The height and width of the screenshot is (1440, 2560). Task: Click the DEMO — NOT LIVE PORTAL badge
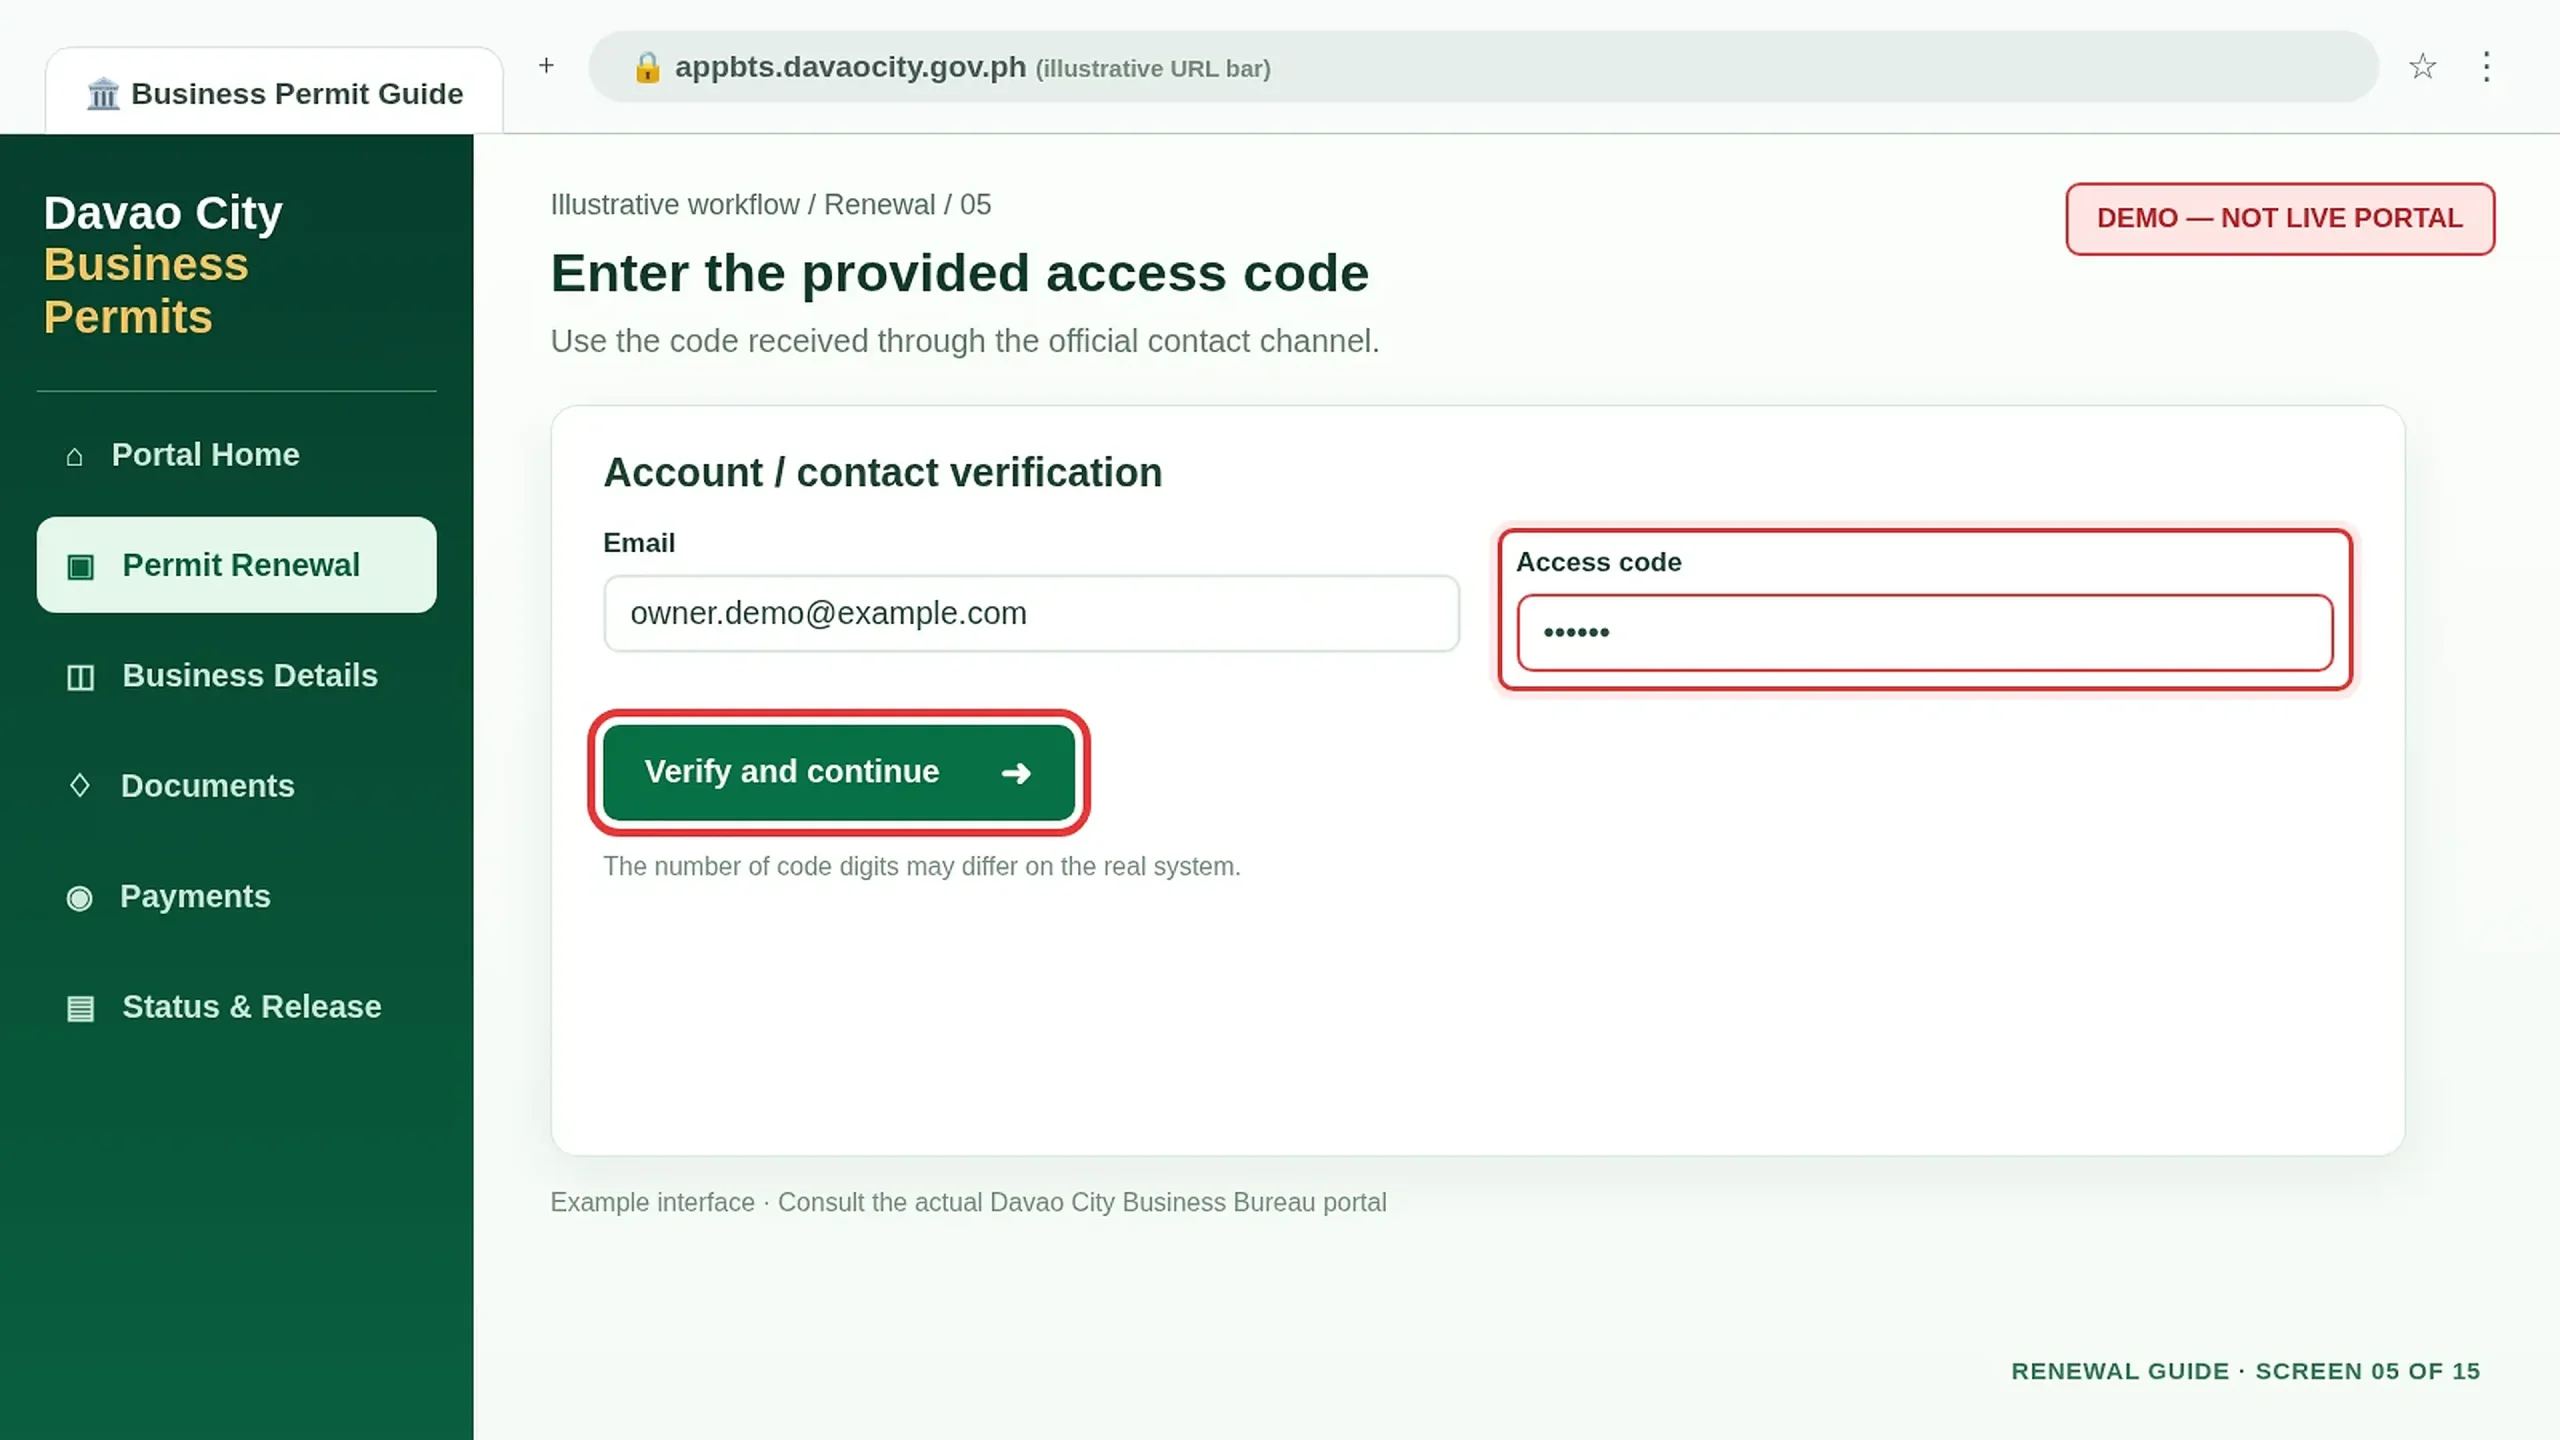[x=2280, y=218]
